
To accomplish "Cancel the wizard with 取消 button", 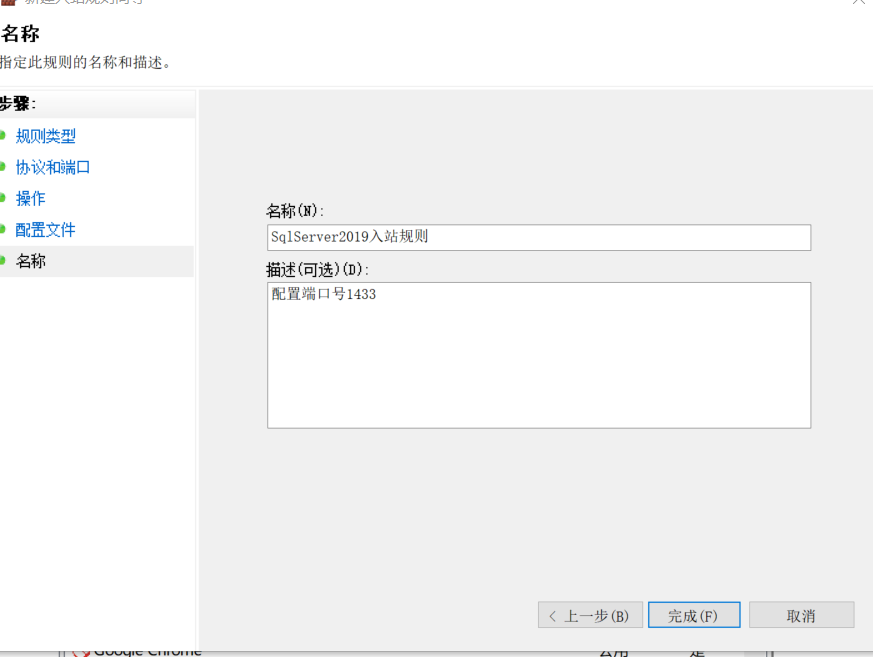I will point(801,615).
